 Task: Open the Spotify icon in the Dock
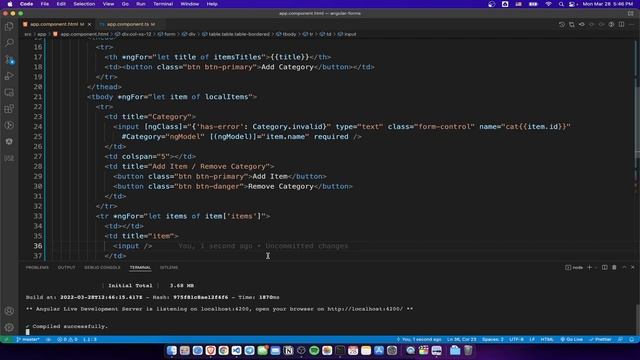click(314, 350)
